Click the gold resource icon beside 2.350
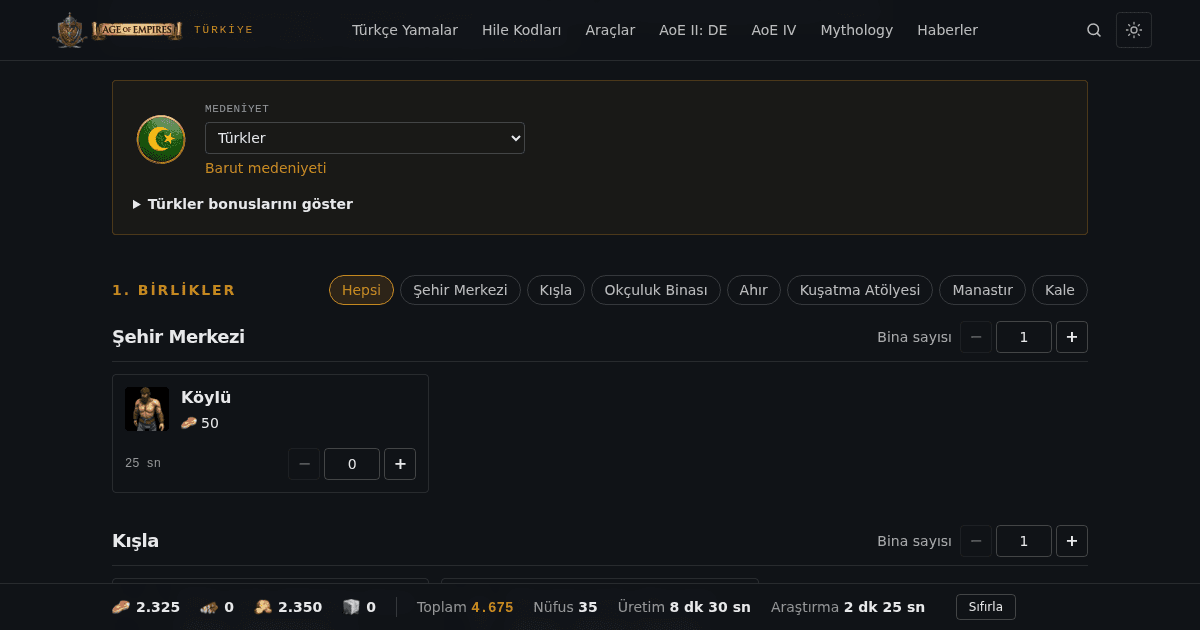This screenshot has height=630, width=1200. [263, 607]
